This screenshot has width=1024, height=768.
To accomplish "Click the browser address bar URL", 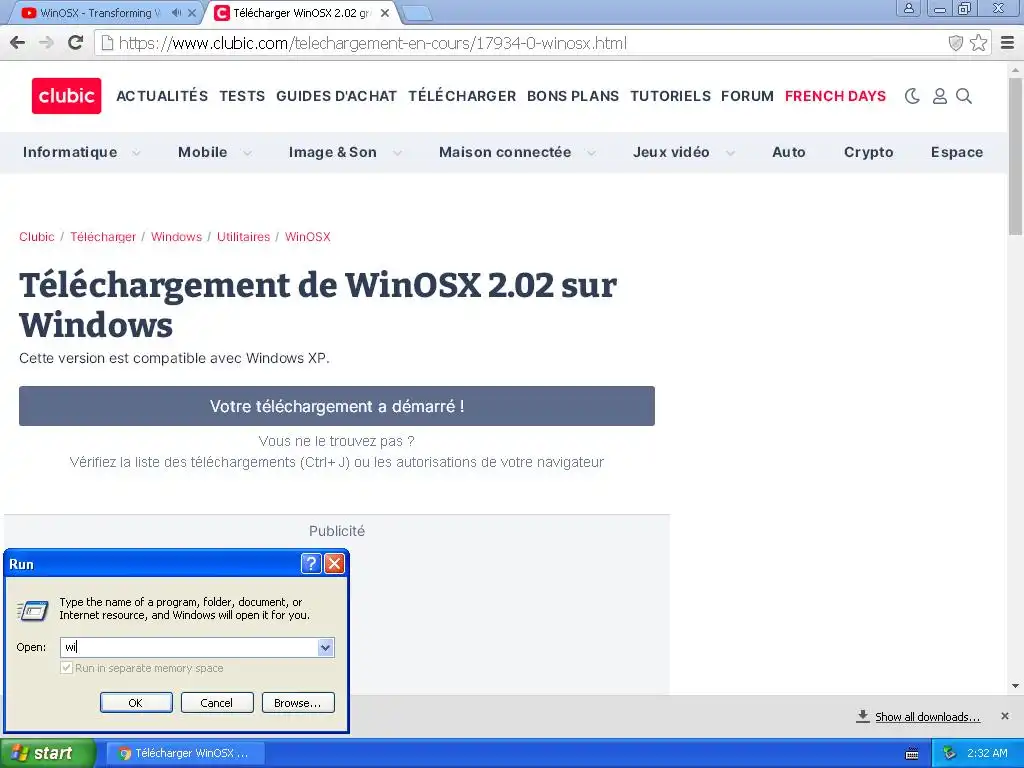I will [x=372, y=43].
